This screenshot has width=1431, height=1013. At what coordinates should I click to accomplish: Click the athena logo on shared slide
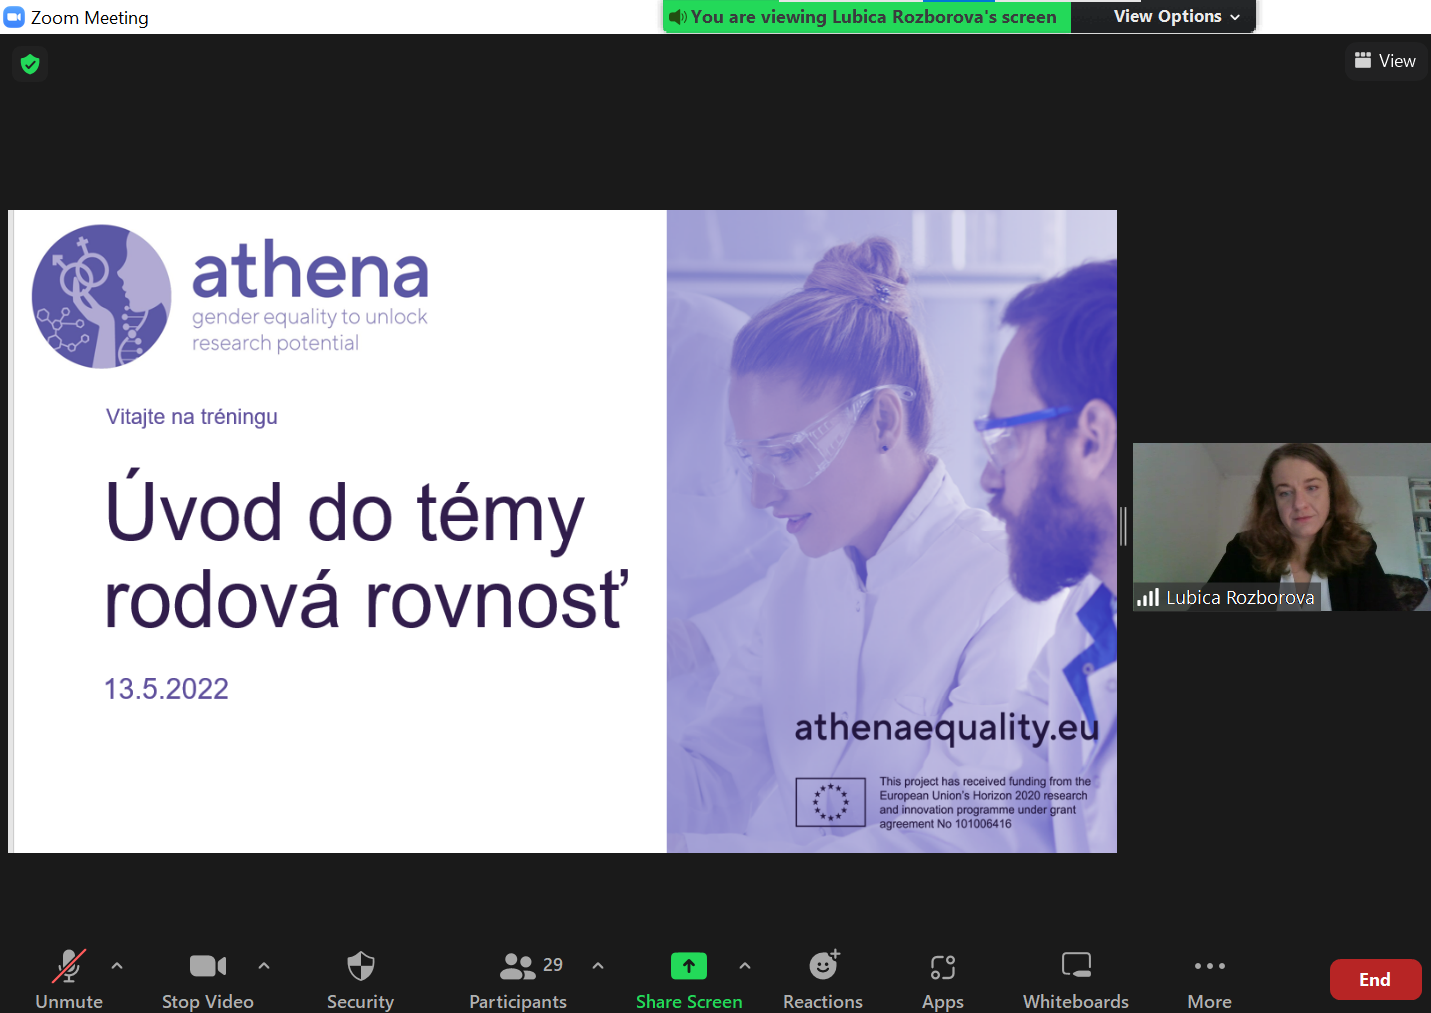231,297
